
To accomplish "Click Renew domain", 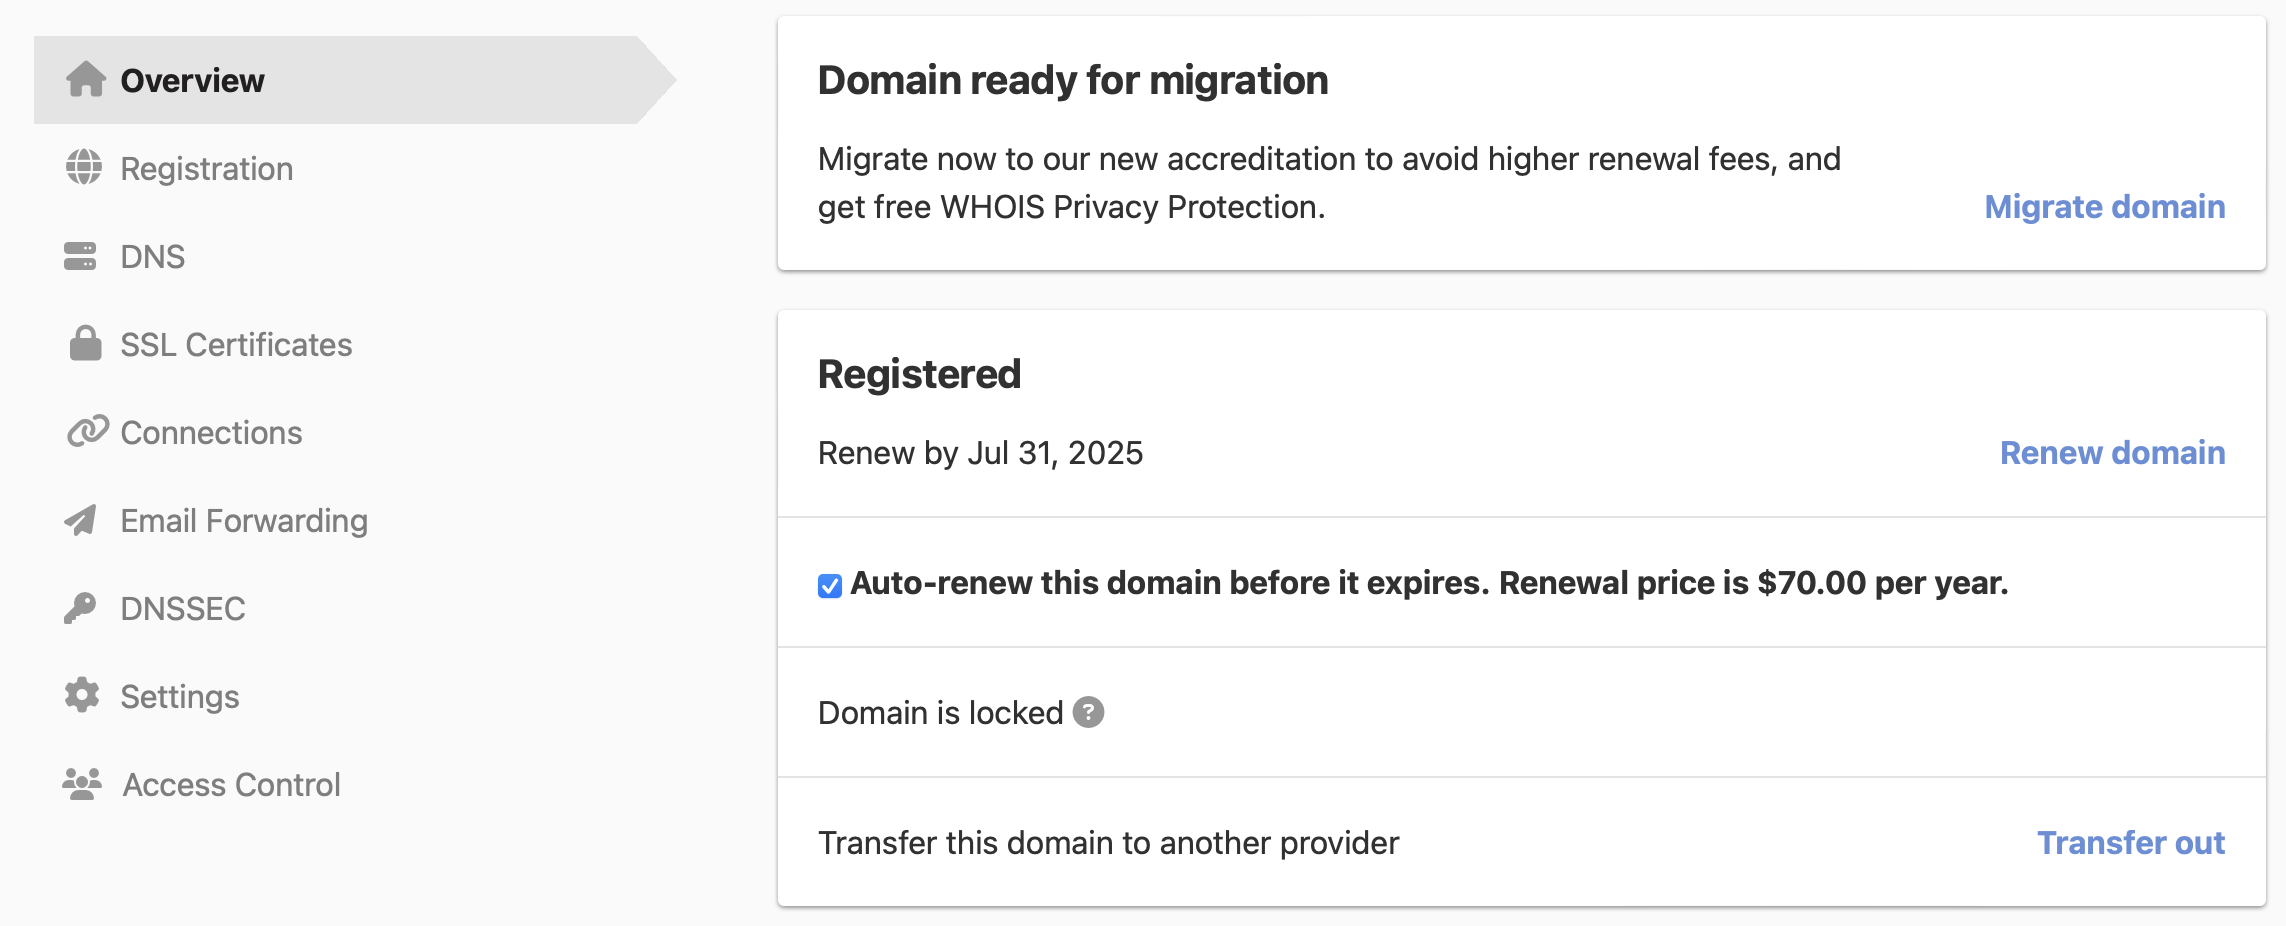I will pos(2113,453).
